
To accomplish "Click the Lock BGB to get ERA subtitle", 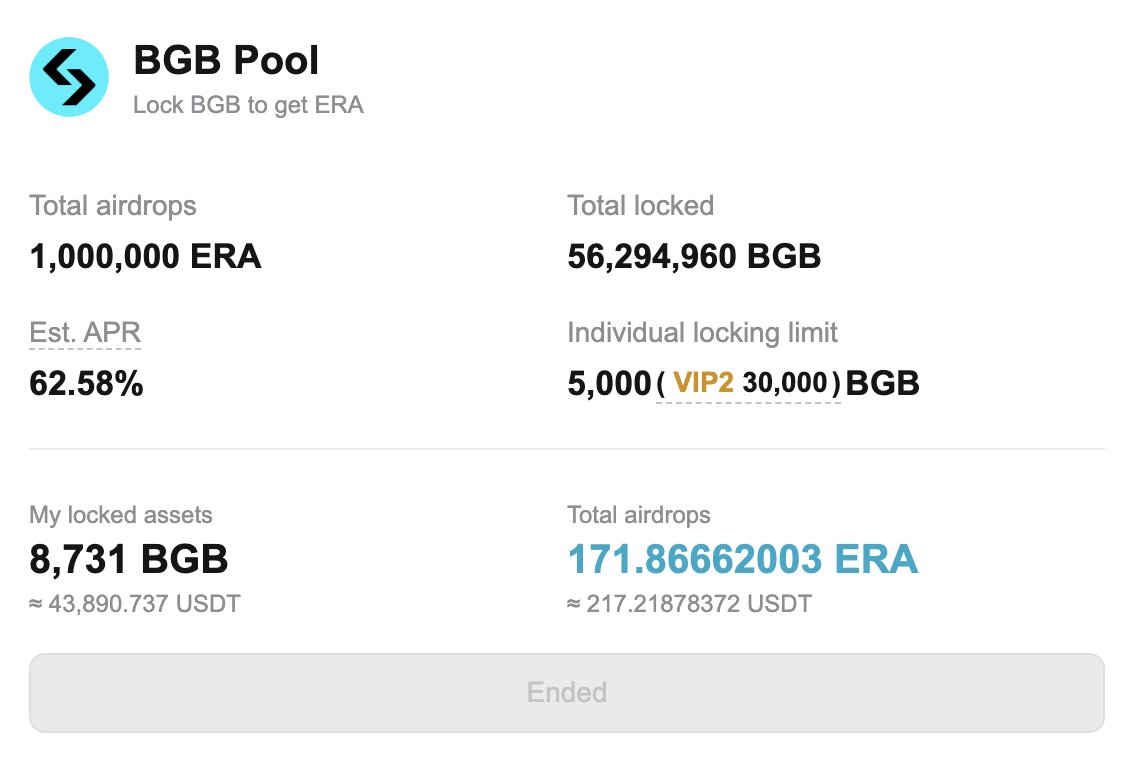I will pos(248,105).
